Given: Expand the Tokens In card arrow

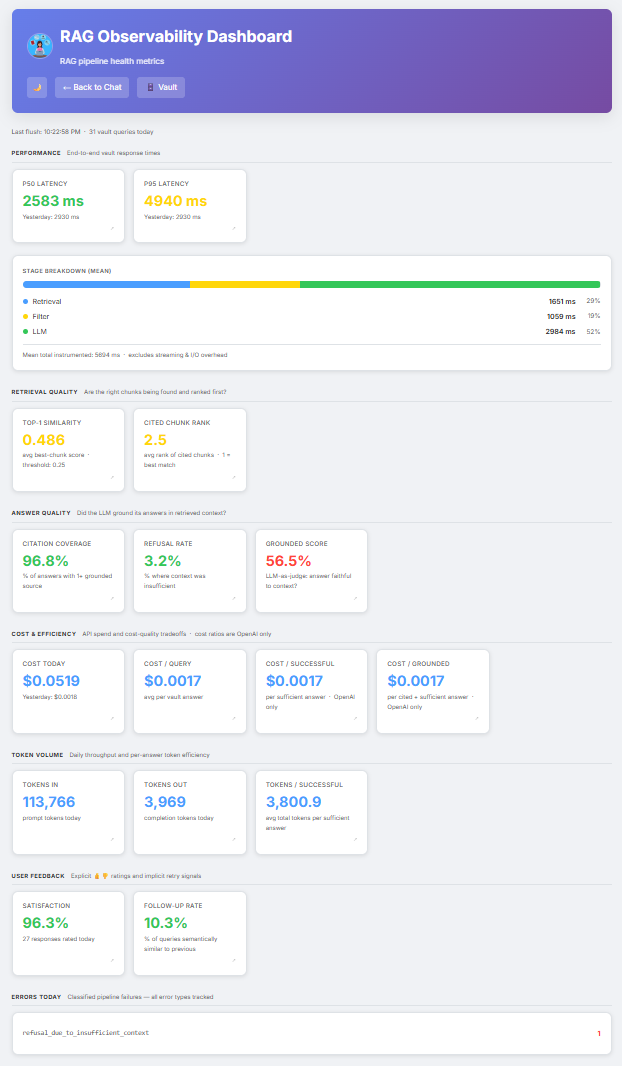Looking at the screenshot, I should click(112, 840).
